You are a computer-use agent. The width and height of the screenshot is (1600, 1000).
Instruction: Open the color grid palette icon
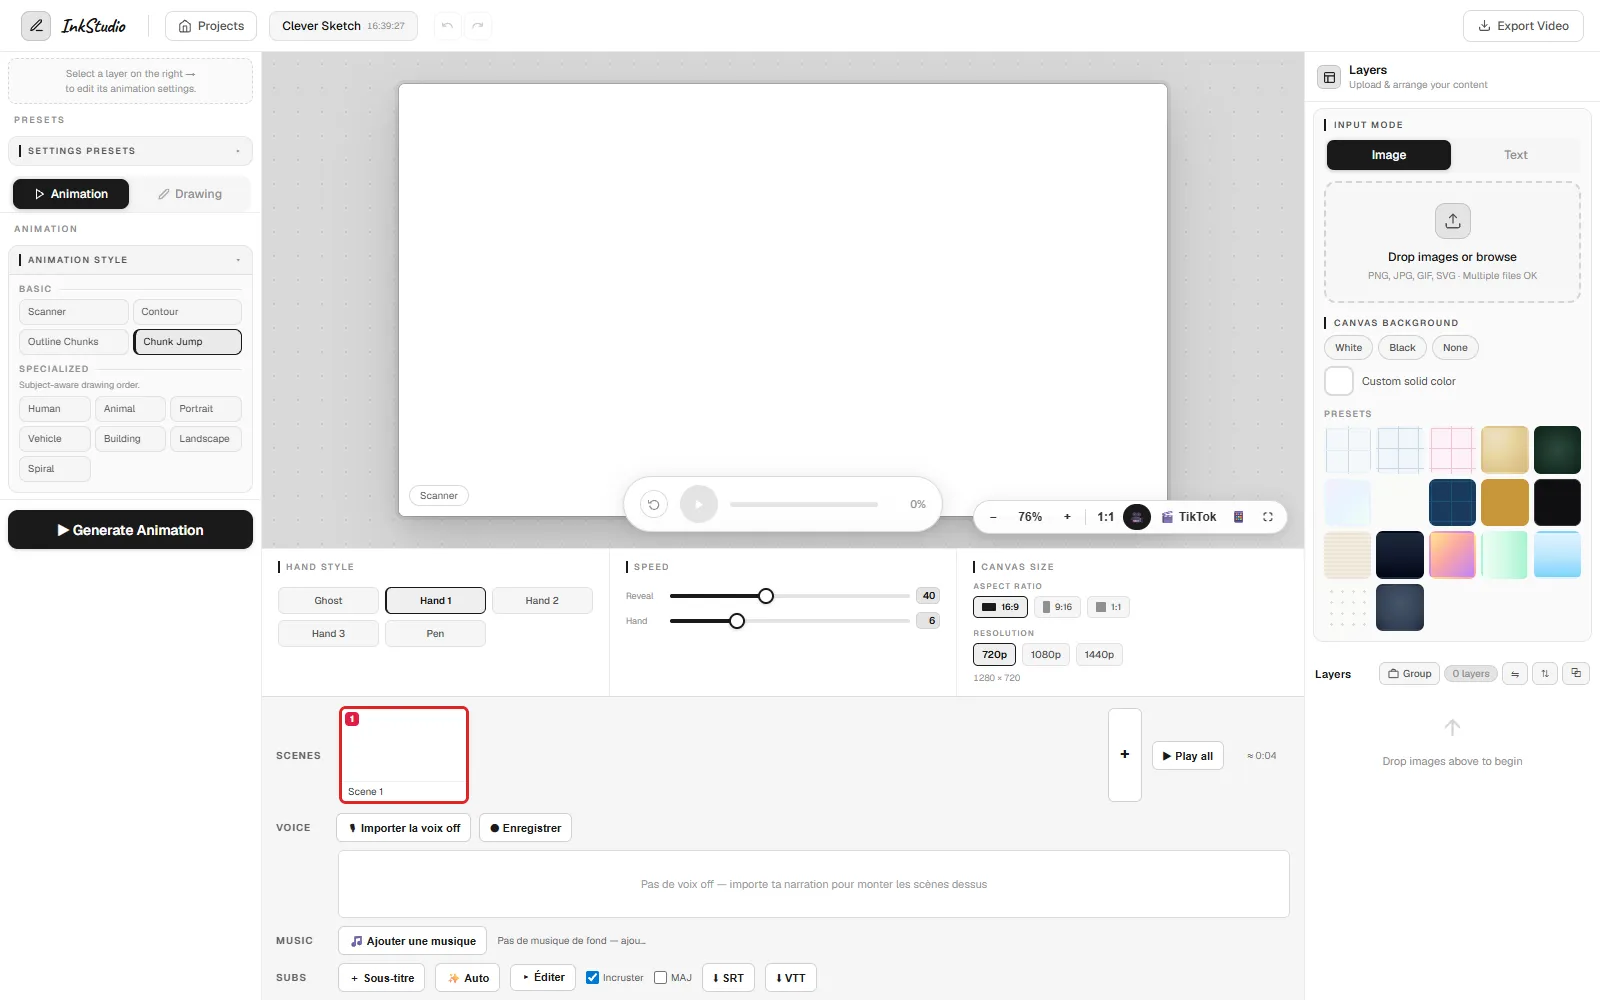1238,517
